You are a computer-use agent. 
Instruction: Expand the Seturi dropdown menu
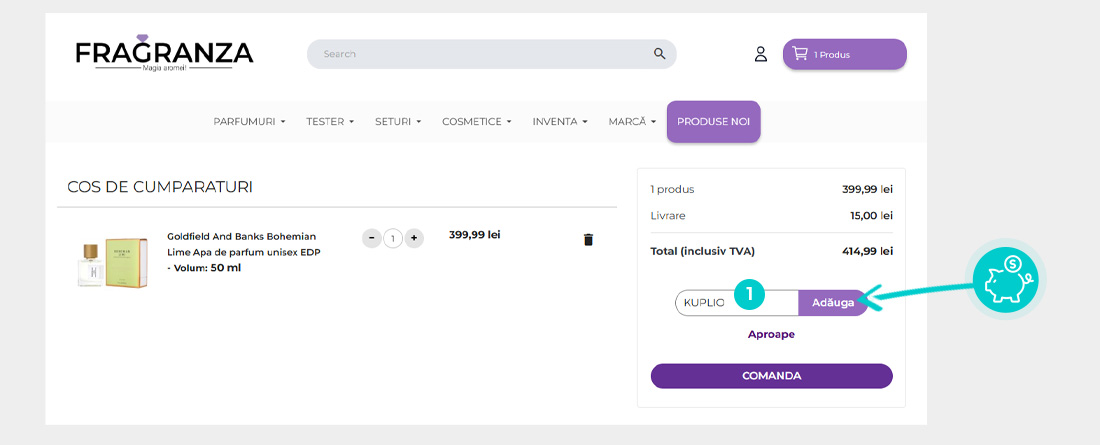pyautogui.click(x=398, y=122)
